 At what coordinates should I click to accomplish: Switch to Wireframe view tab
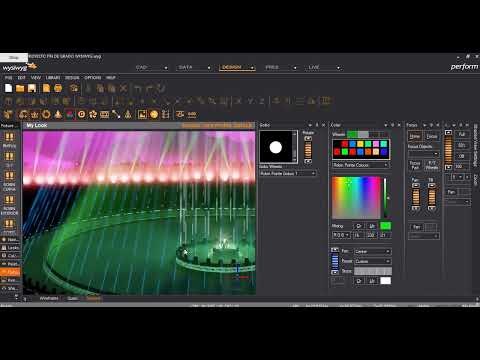coord(49,298)
